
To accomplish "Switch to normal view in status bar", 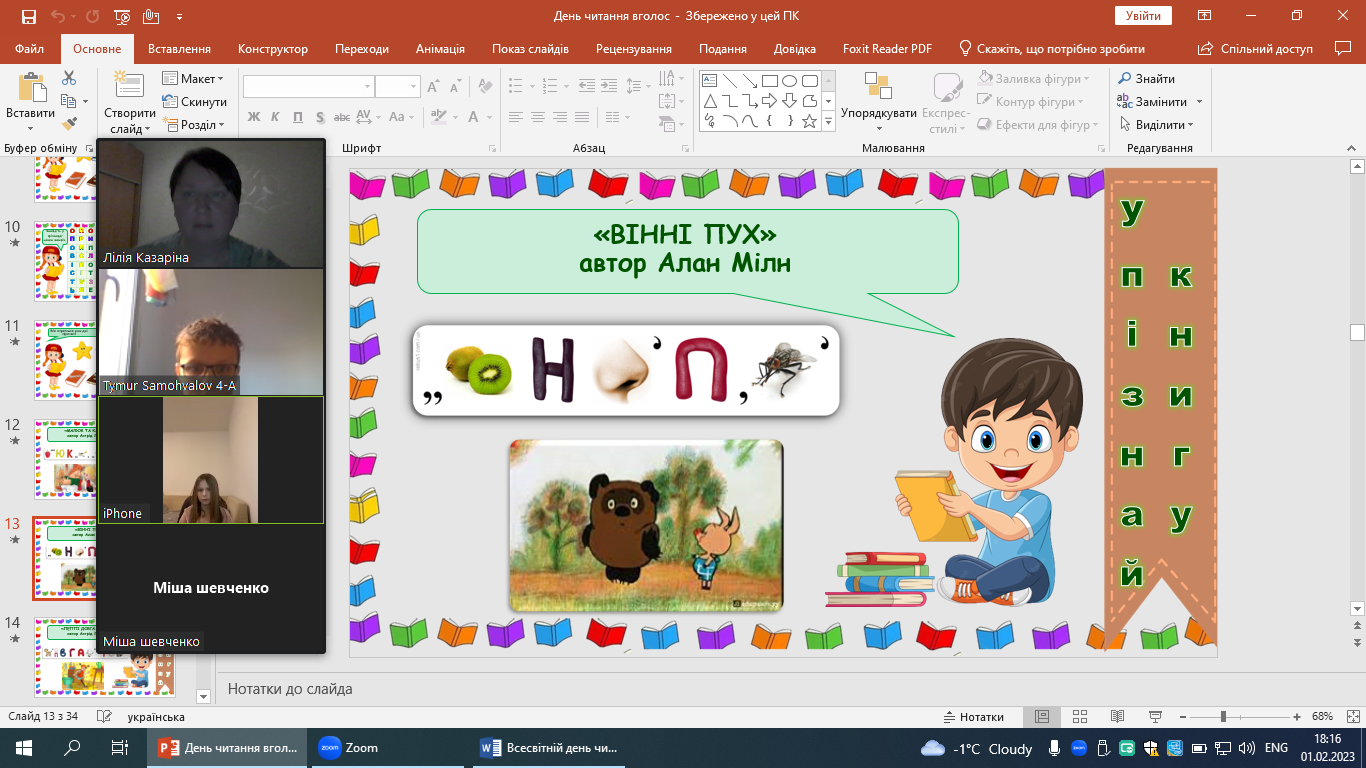I will 1042,717.
